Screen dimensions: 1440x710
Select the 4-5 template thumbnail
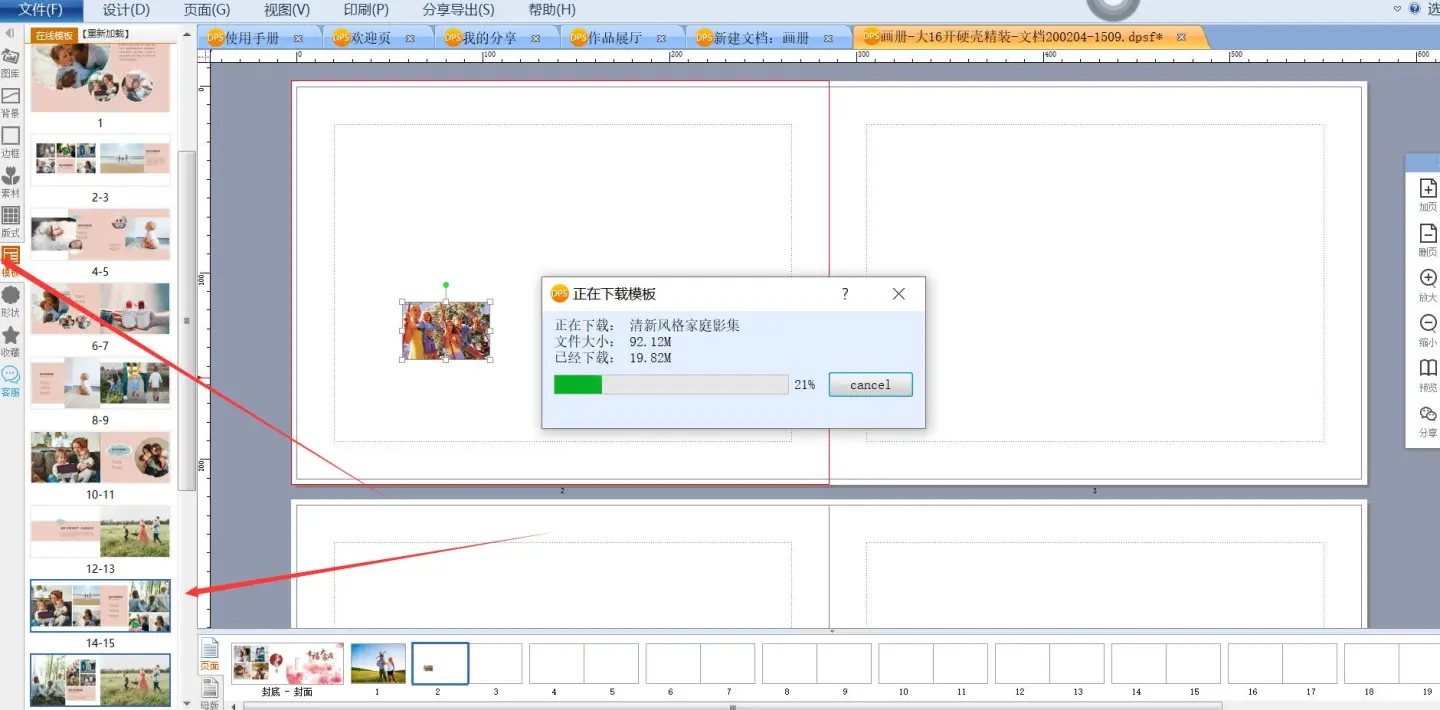[100, 234]
